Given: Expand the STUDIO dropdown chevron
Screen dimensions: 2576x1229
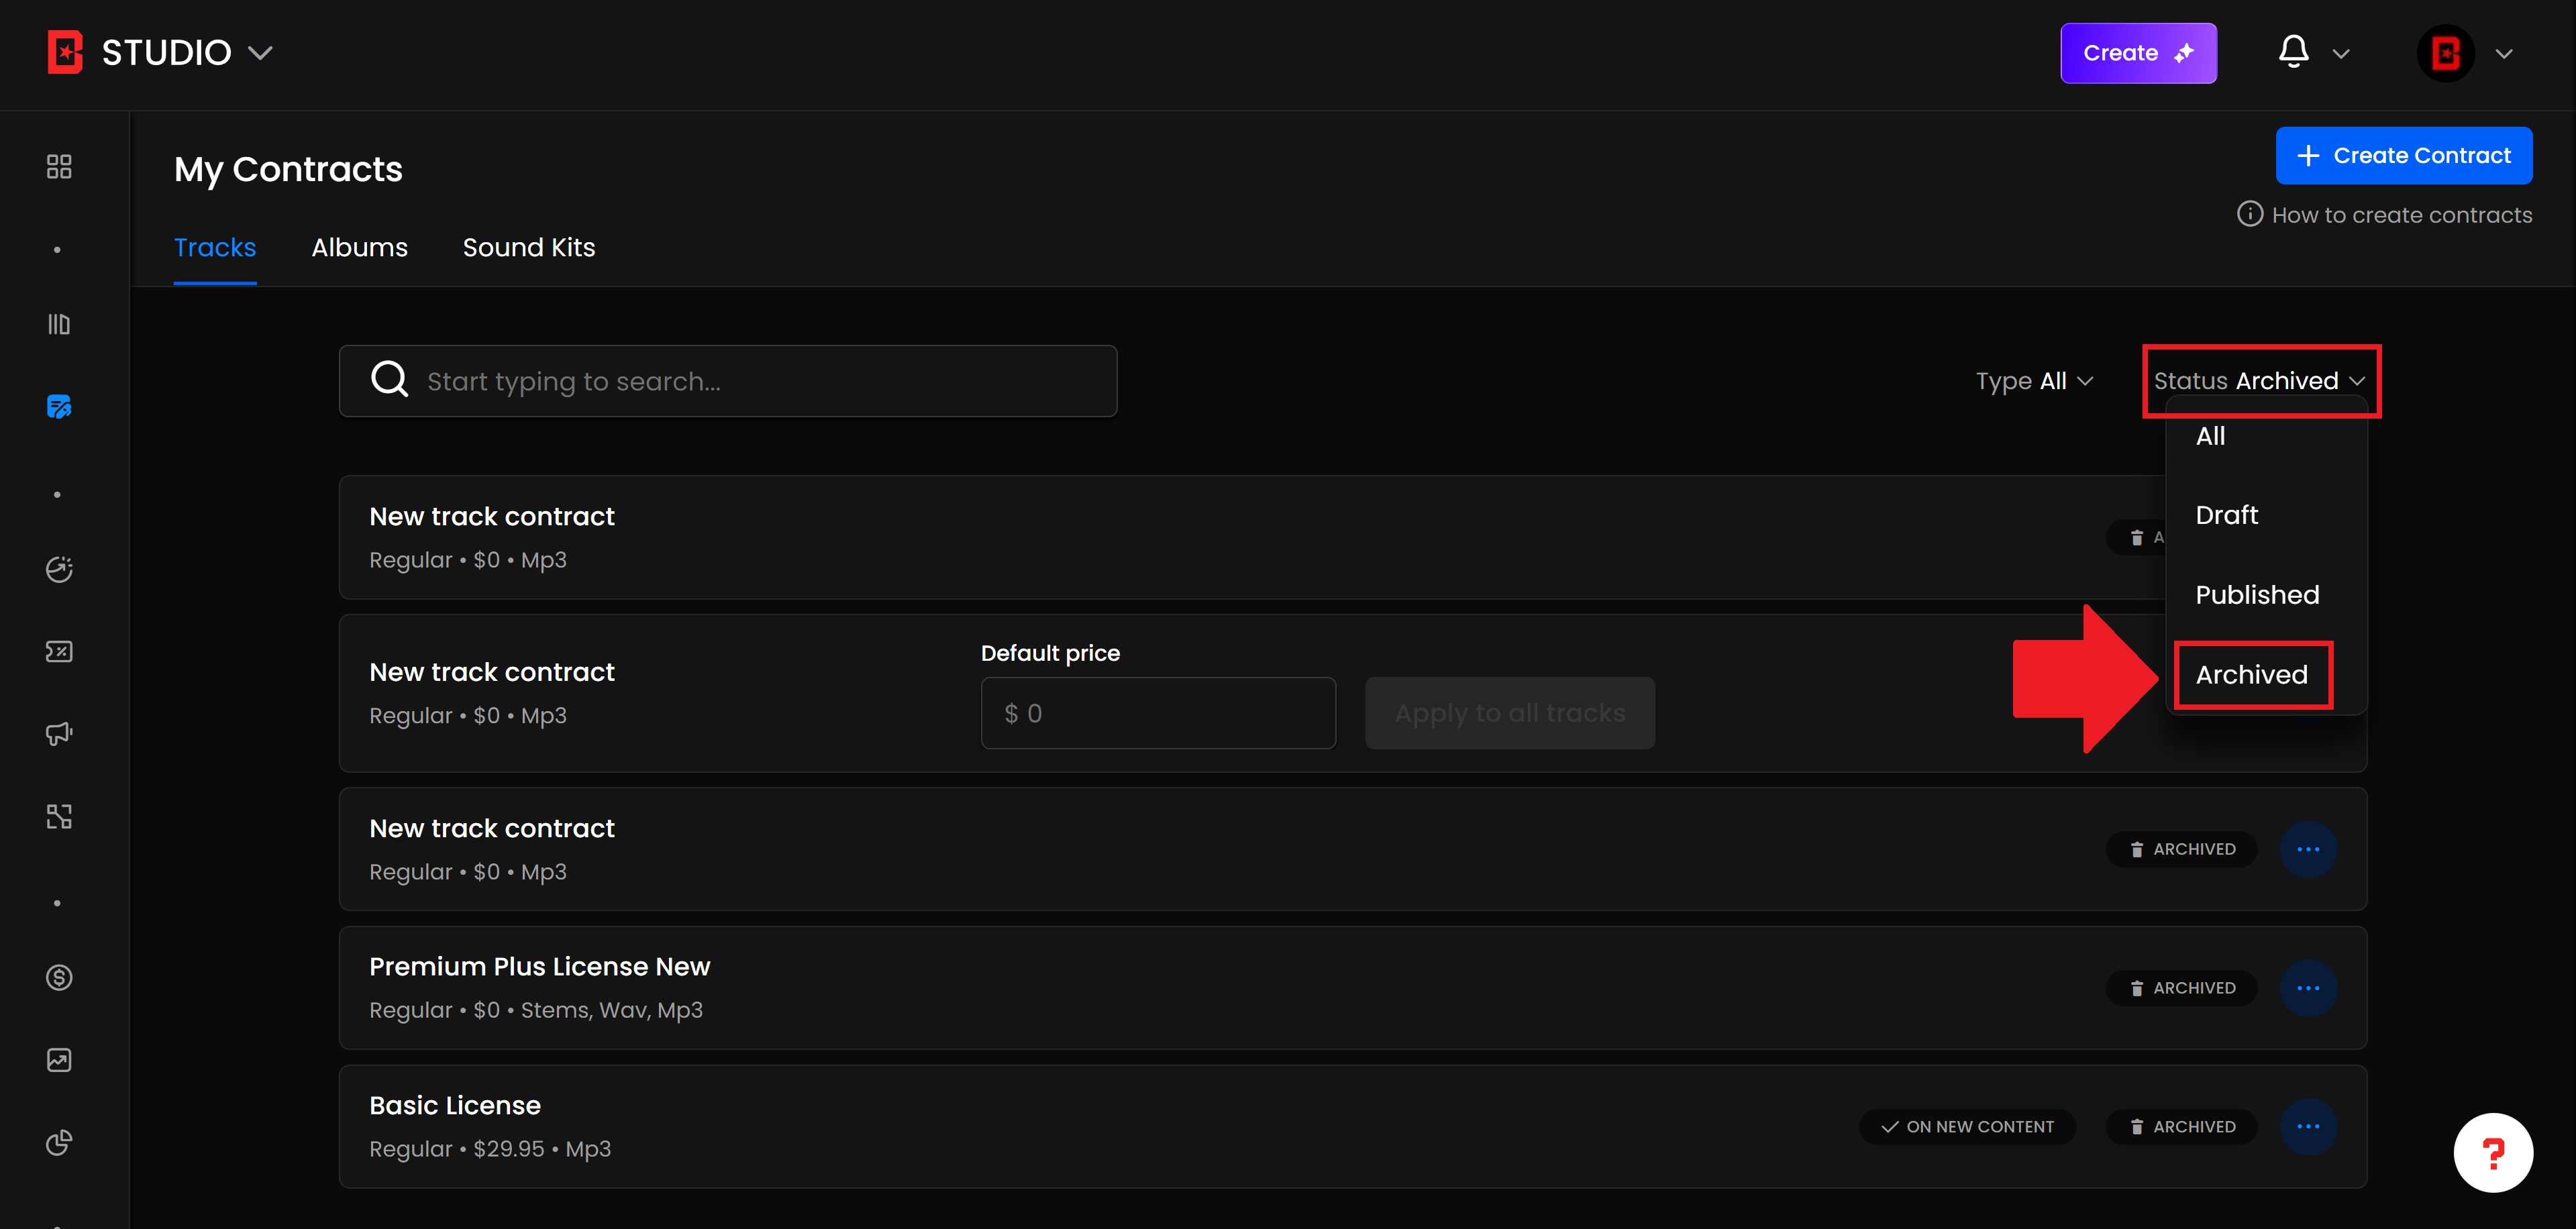Looking at the screenshot, I should pos(260,53).
